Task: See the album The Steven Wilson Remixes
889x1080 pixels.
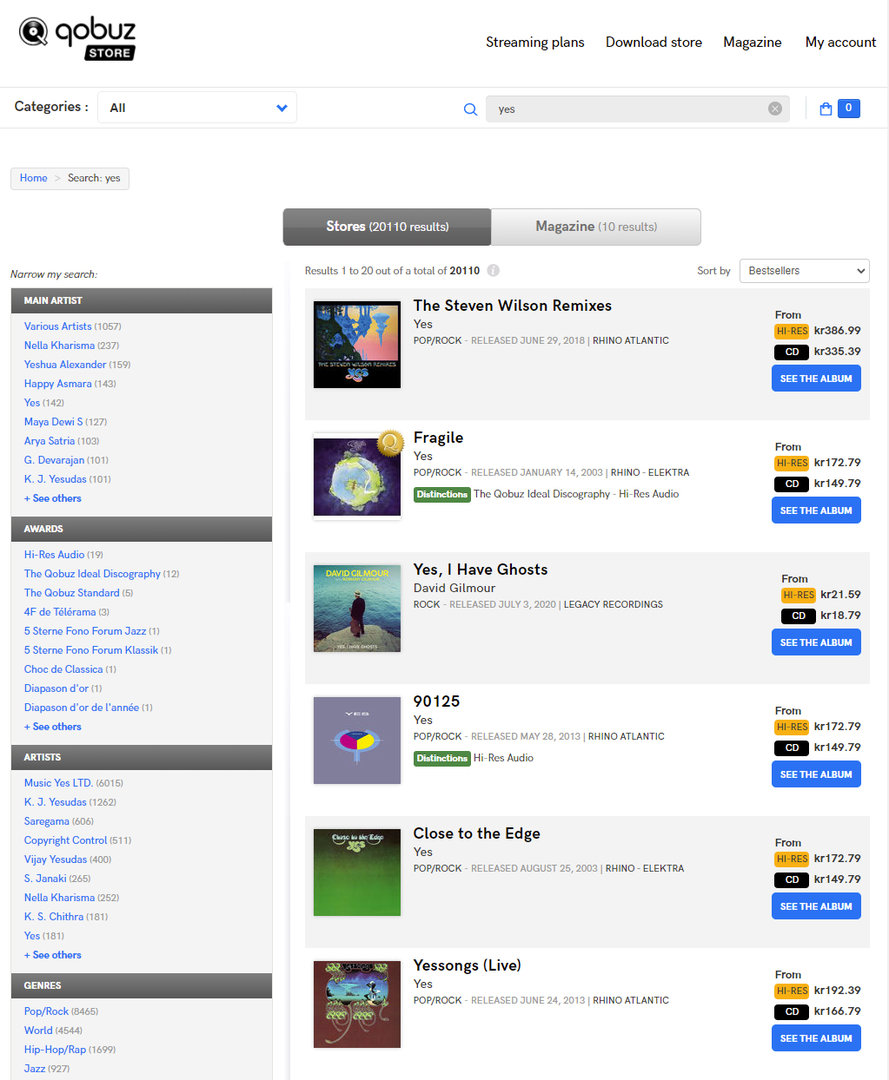Action: pos(816,379)
